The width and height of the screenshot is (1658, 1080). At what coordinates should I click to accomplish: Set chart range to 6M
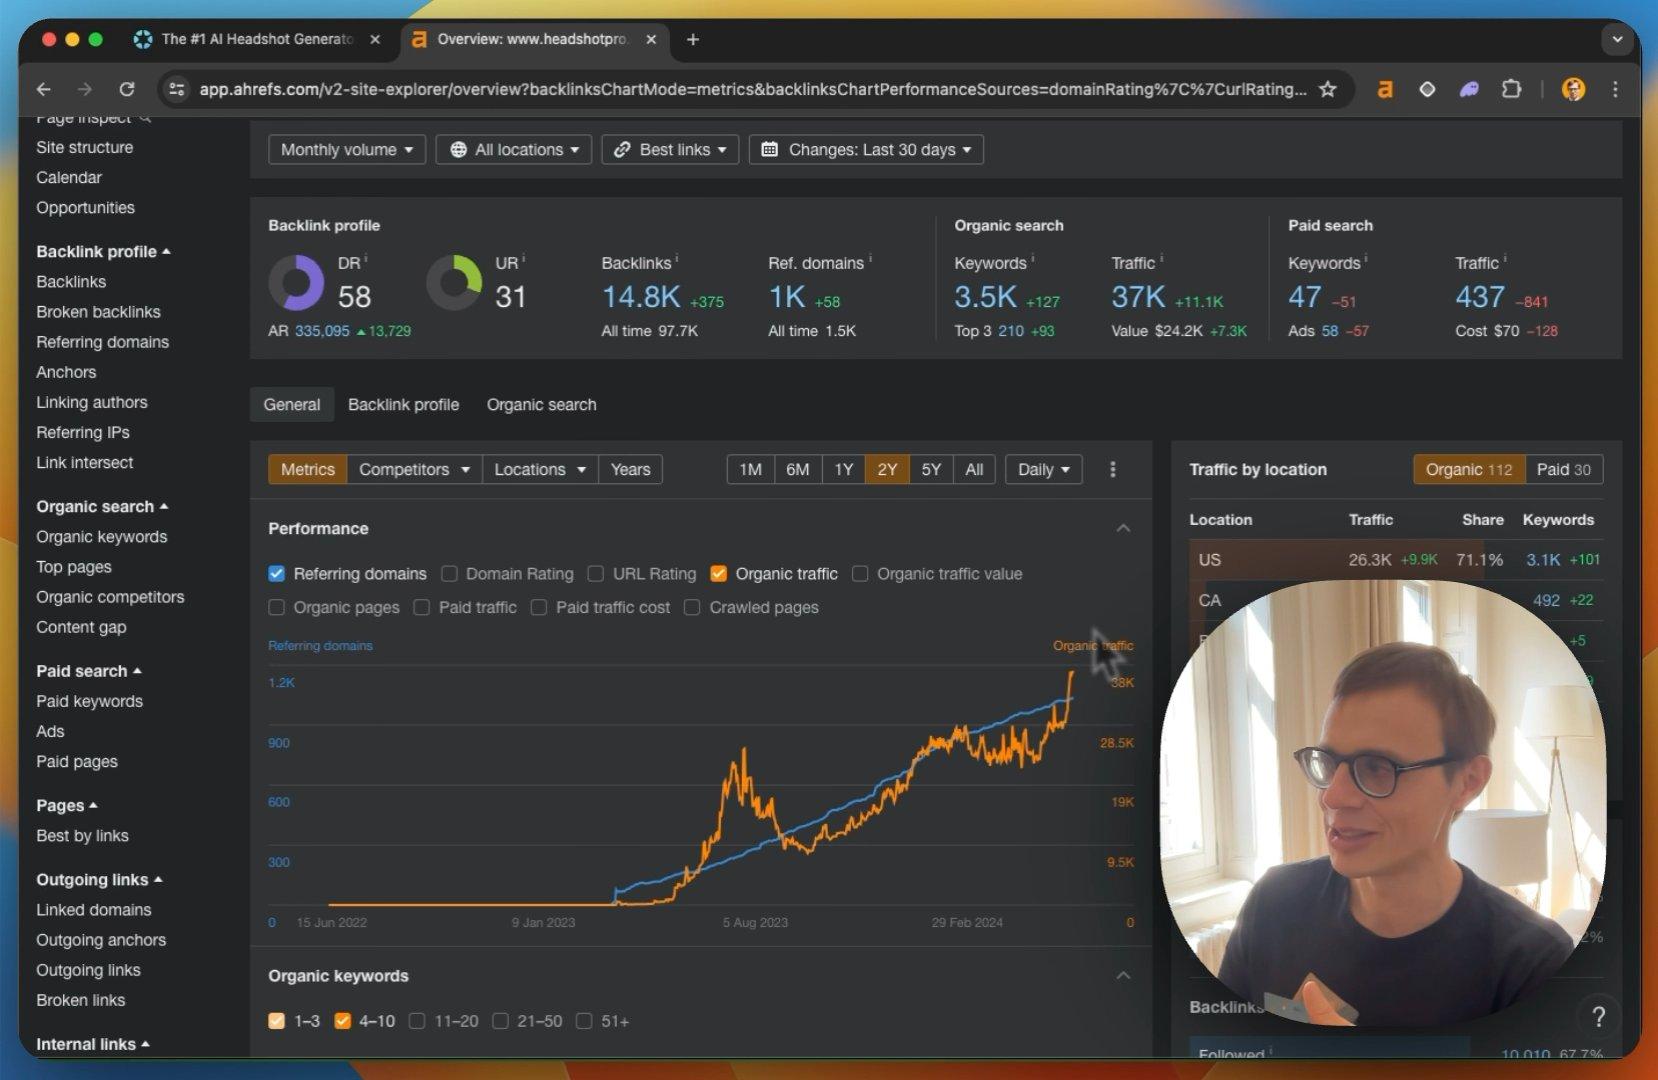[797, 469]
